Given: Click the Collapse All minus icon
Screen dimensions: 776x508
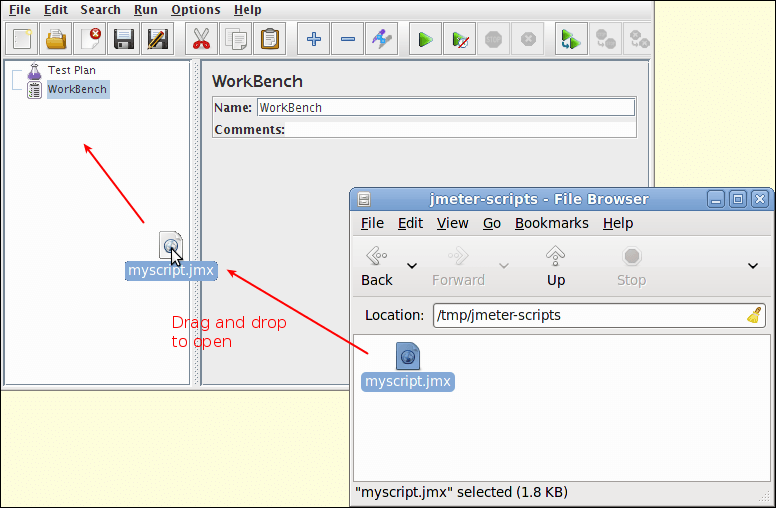Looking at the screenshot, I should [348, 40].
